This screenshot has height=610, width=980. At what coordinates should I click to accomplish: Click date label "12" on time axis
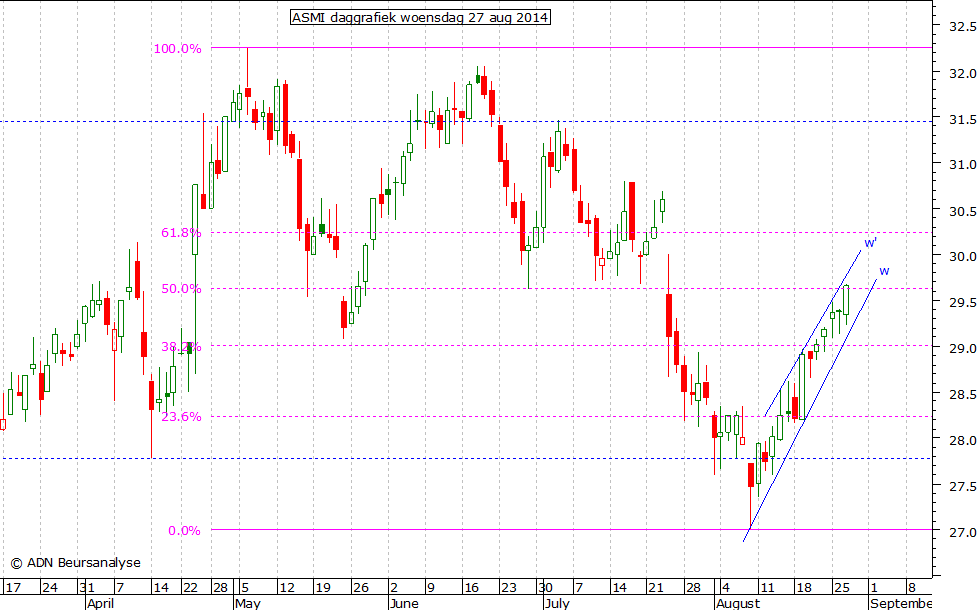pyautogui.click(x=287, y=588)
